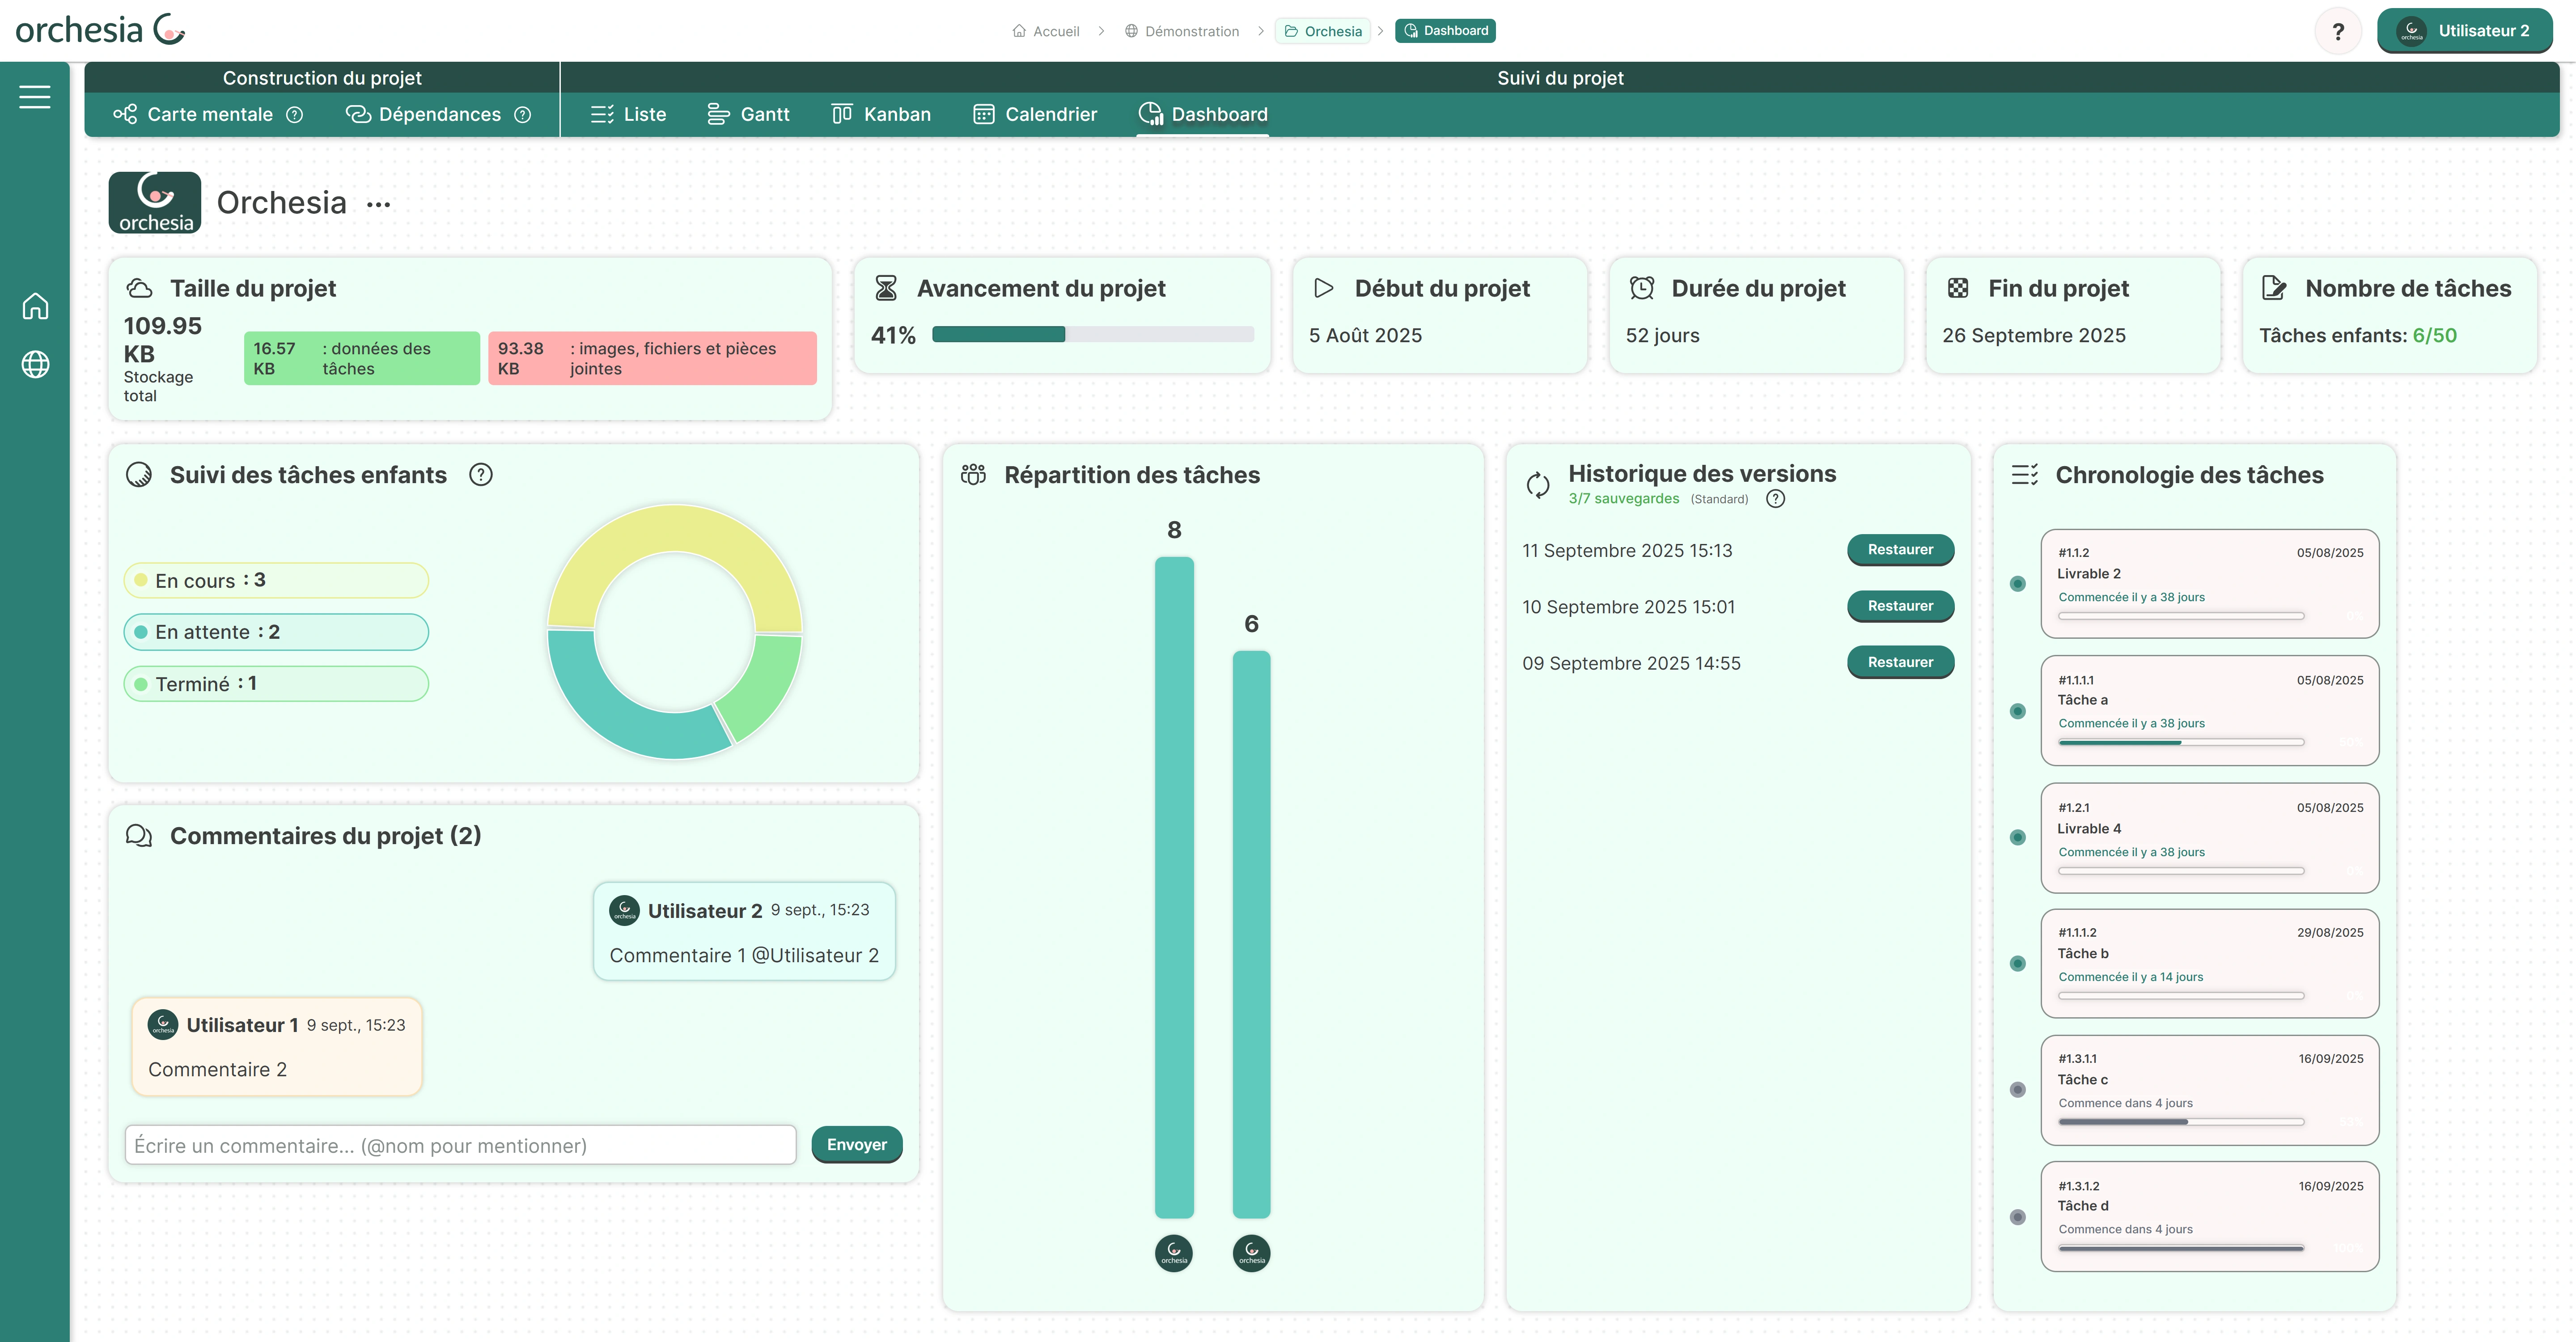2576x1342 pixels.
Task: Click the Tâche c progress bar
Action: (2181, 1122)
